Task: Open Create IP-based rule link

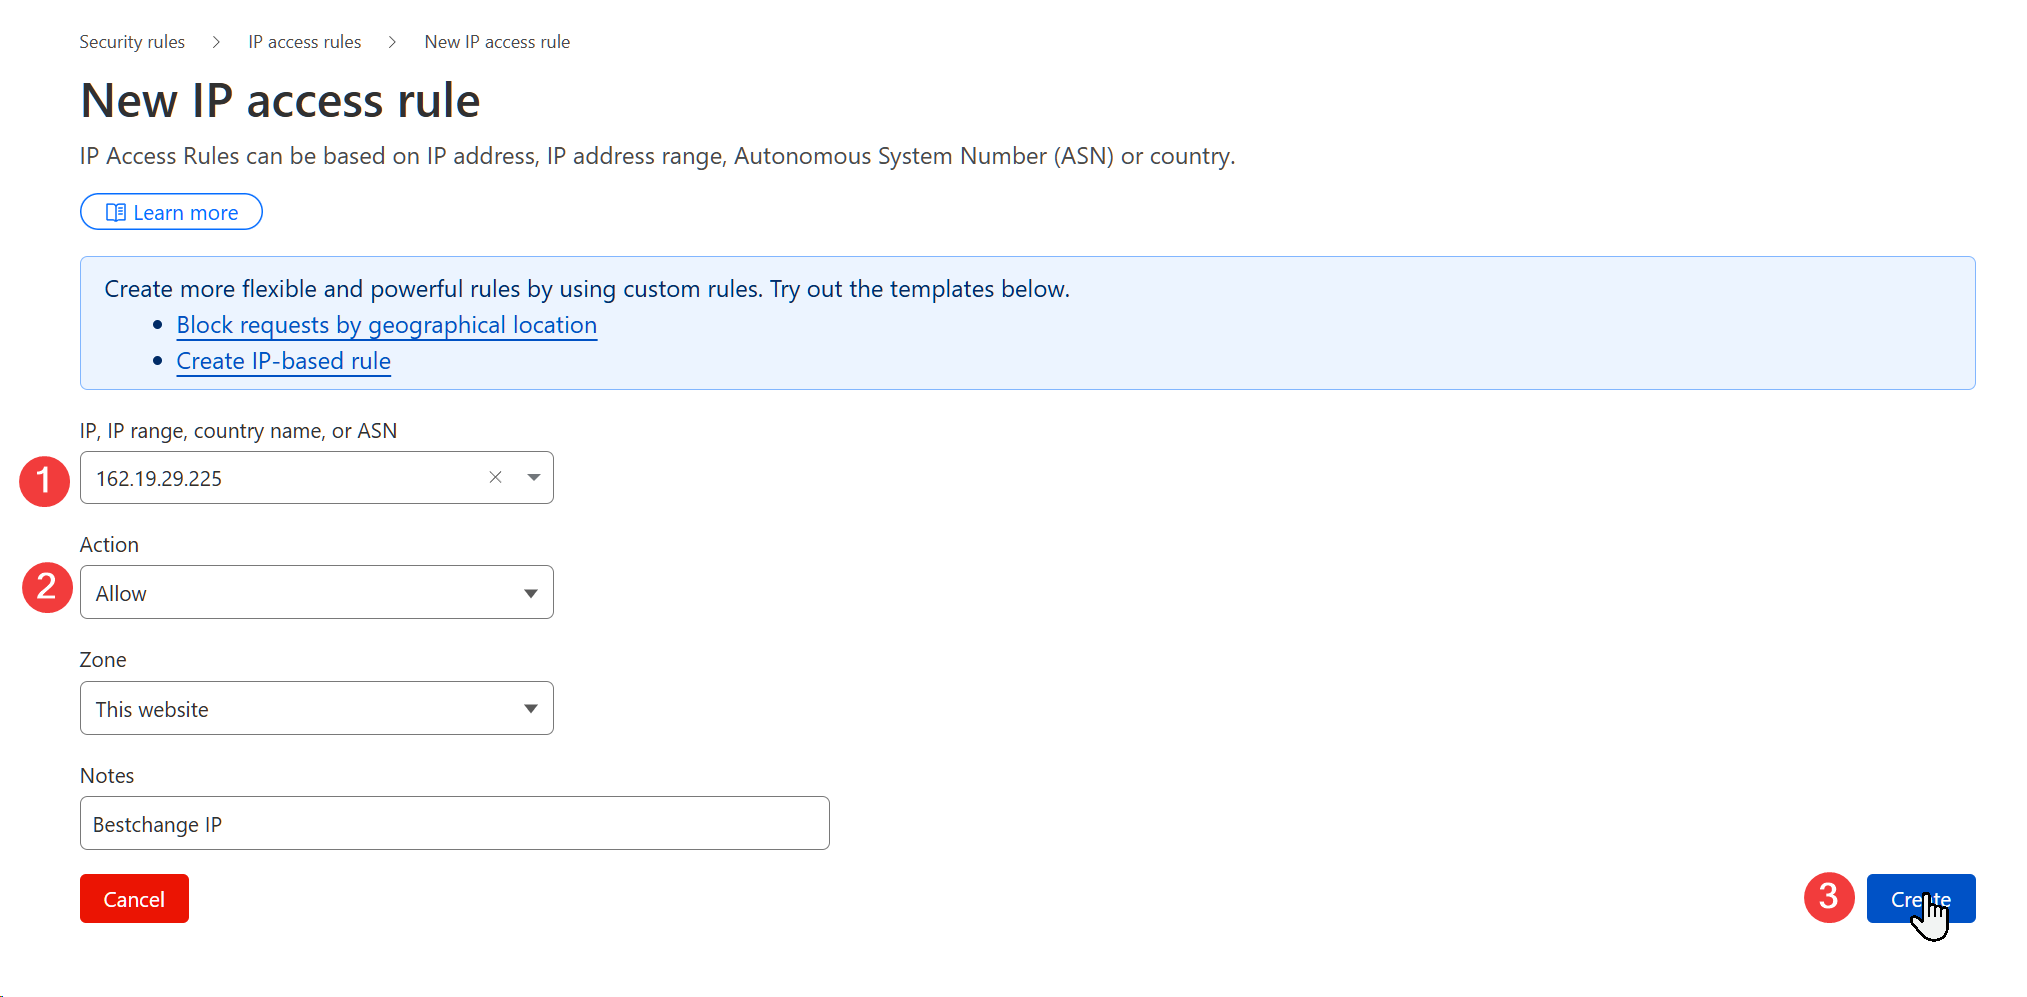Action: (x=283, y=361)
